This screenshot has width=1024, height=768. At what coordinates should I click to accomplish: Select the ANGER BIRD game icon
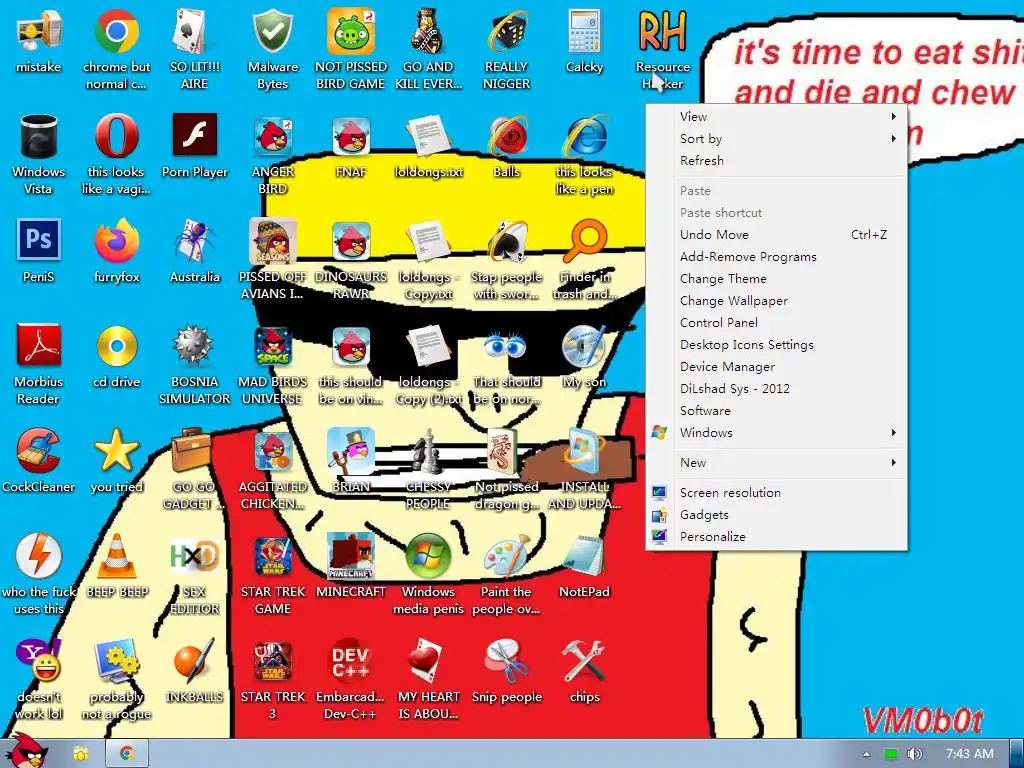click(x=272, y=136)
